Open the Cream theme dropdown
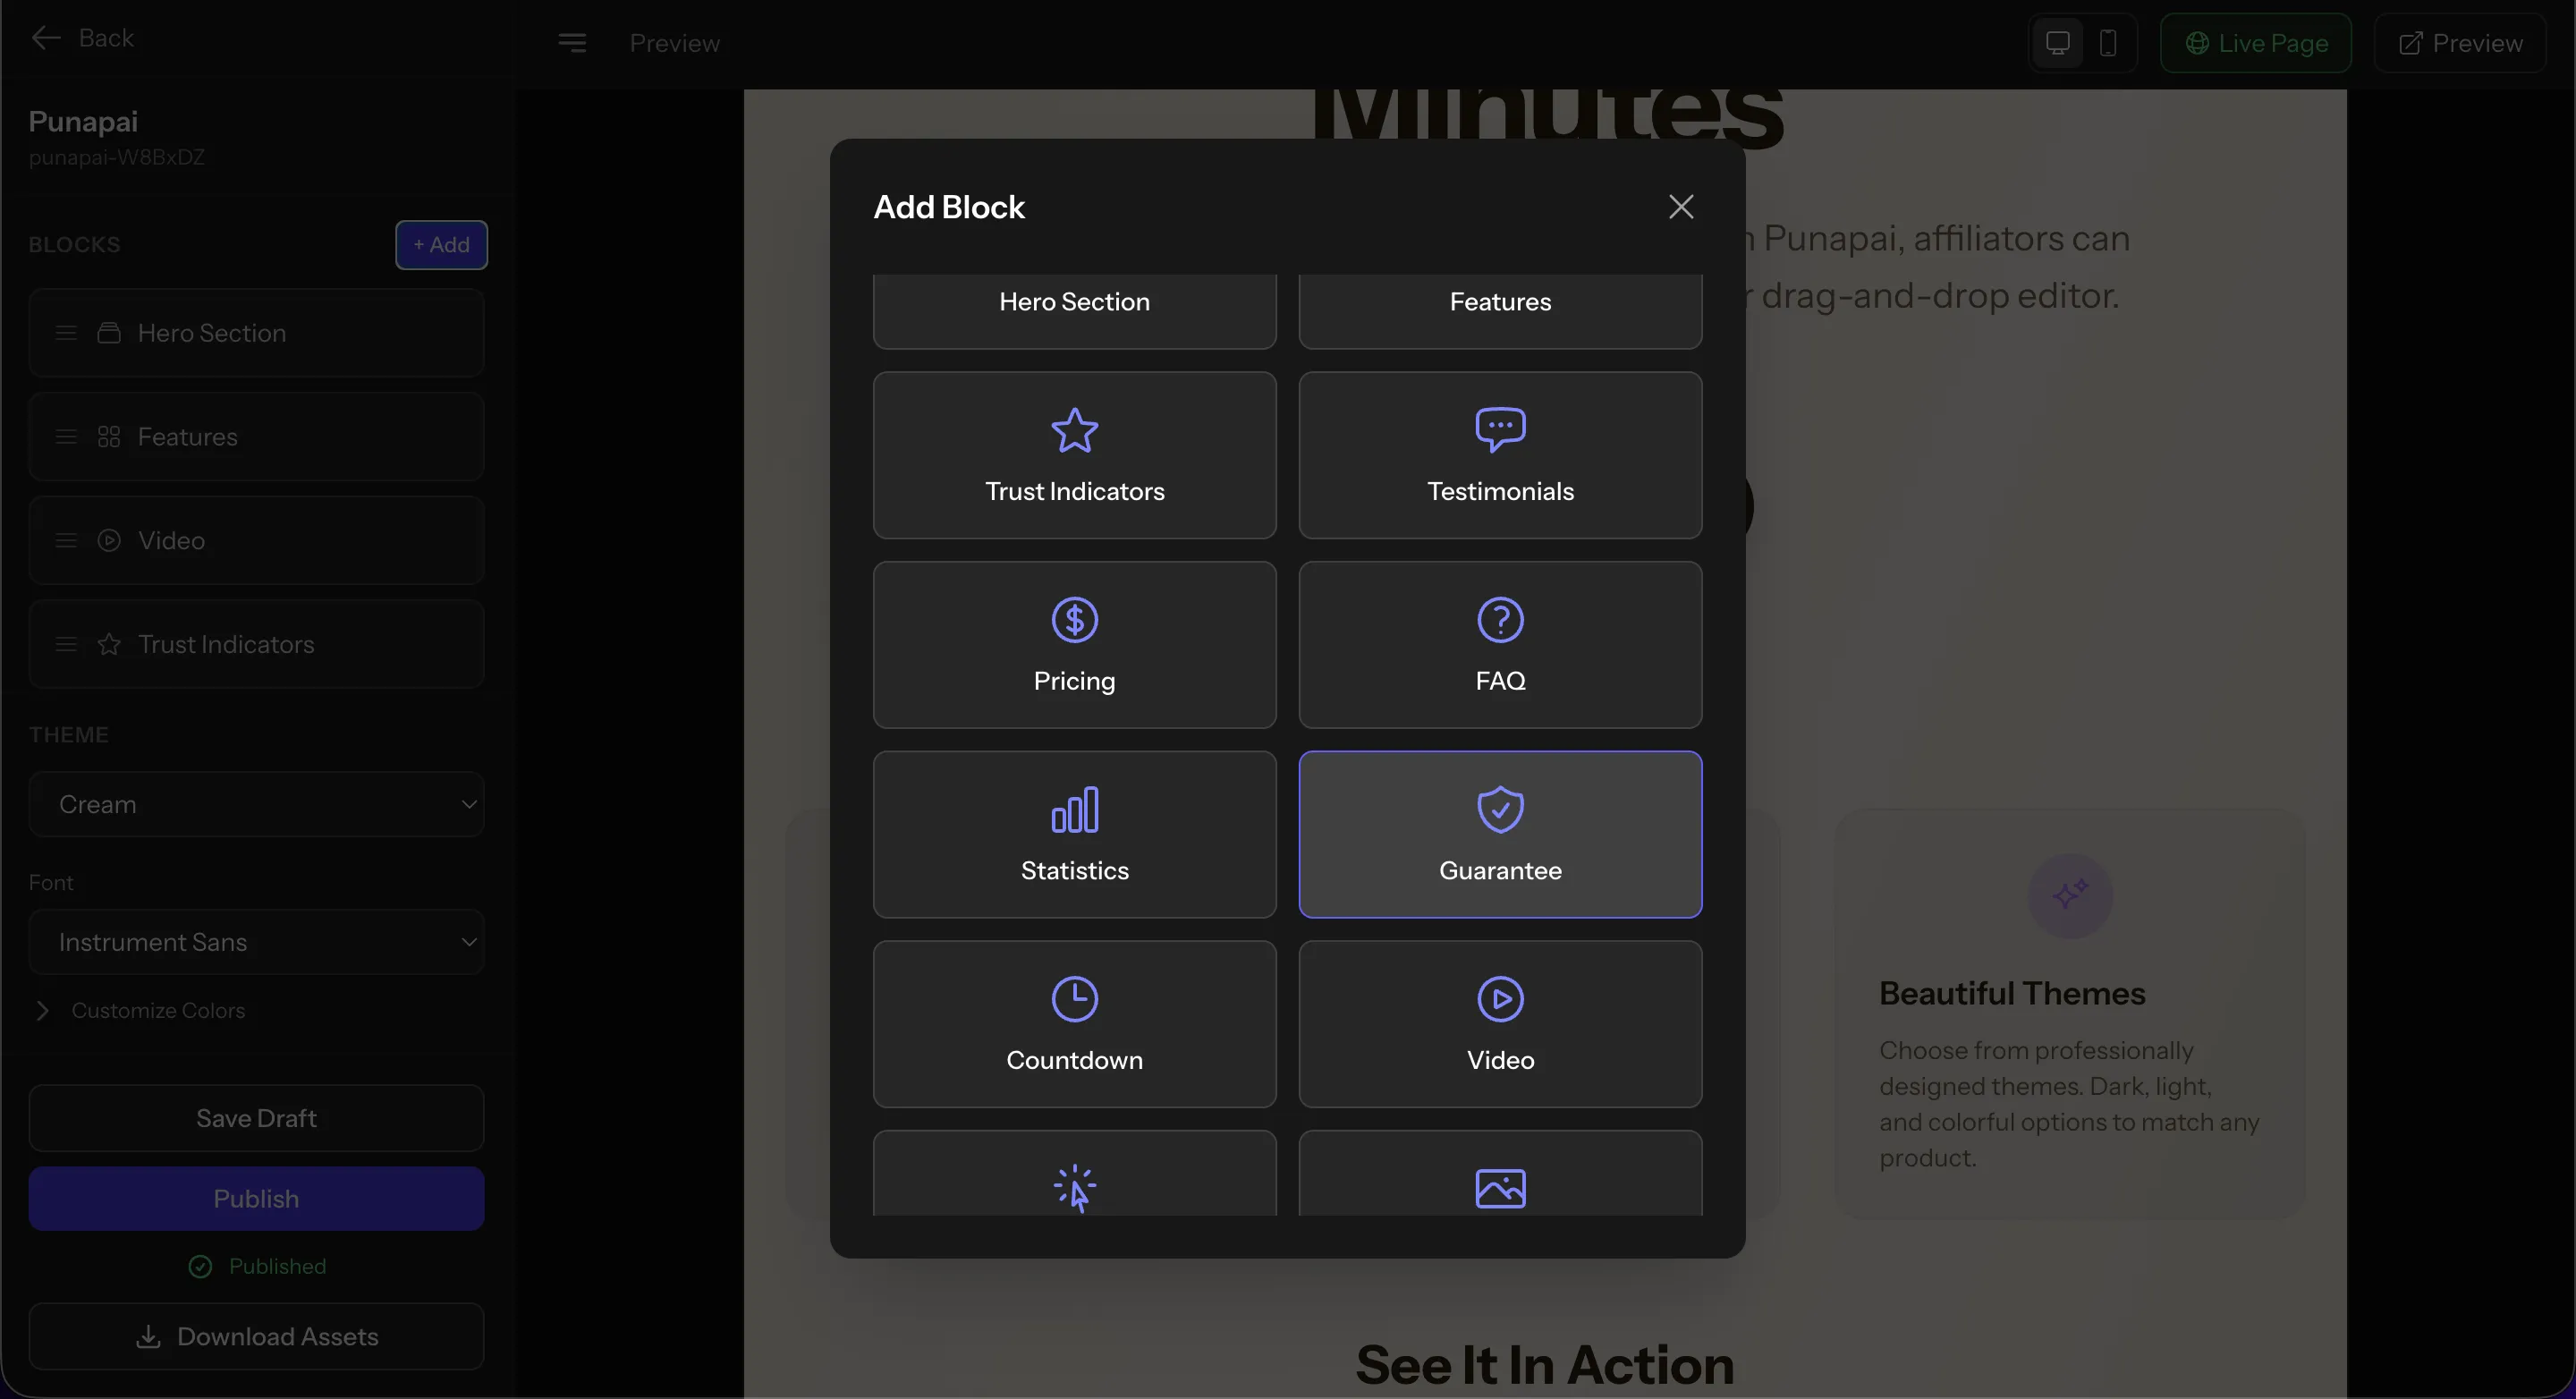The height and width of the screenshot is (1399, 2576). pyautogui.click(x=256, y=803)
